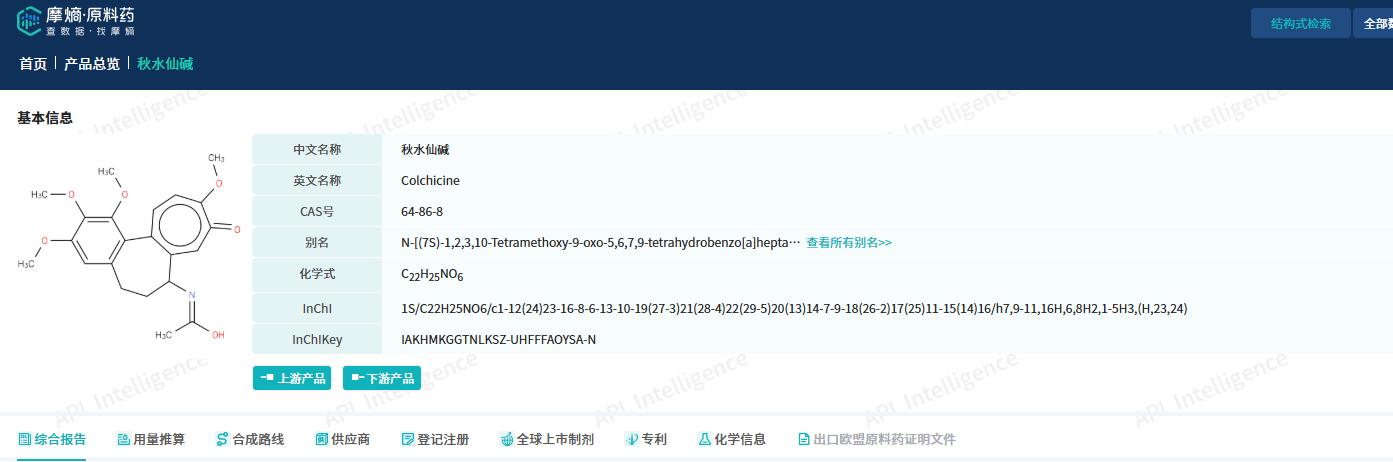Screen dimensions: 1393x462
Task: Click the InChIKey row label
Action: (x=317, y=339)
